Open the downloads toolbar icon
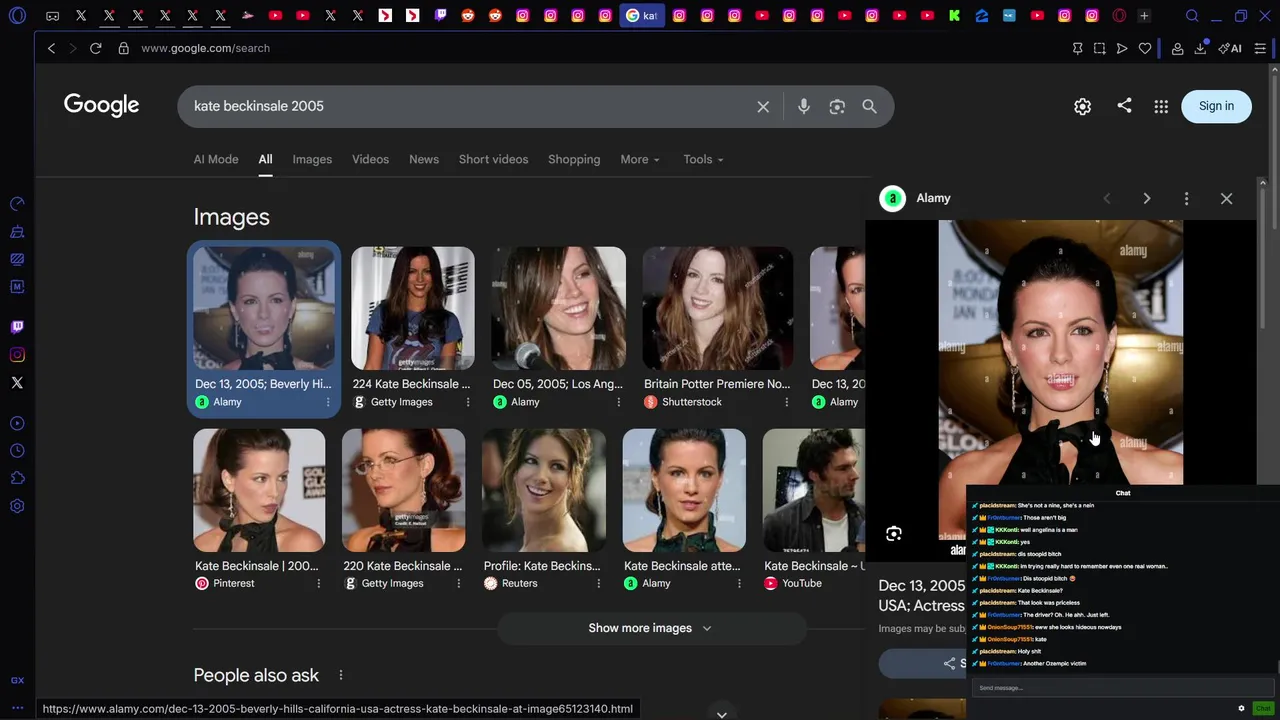 [x=1200, y=48]
